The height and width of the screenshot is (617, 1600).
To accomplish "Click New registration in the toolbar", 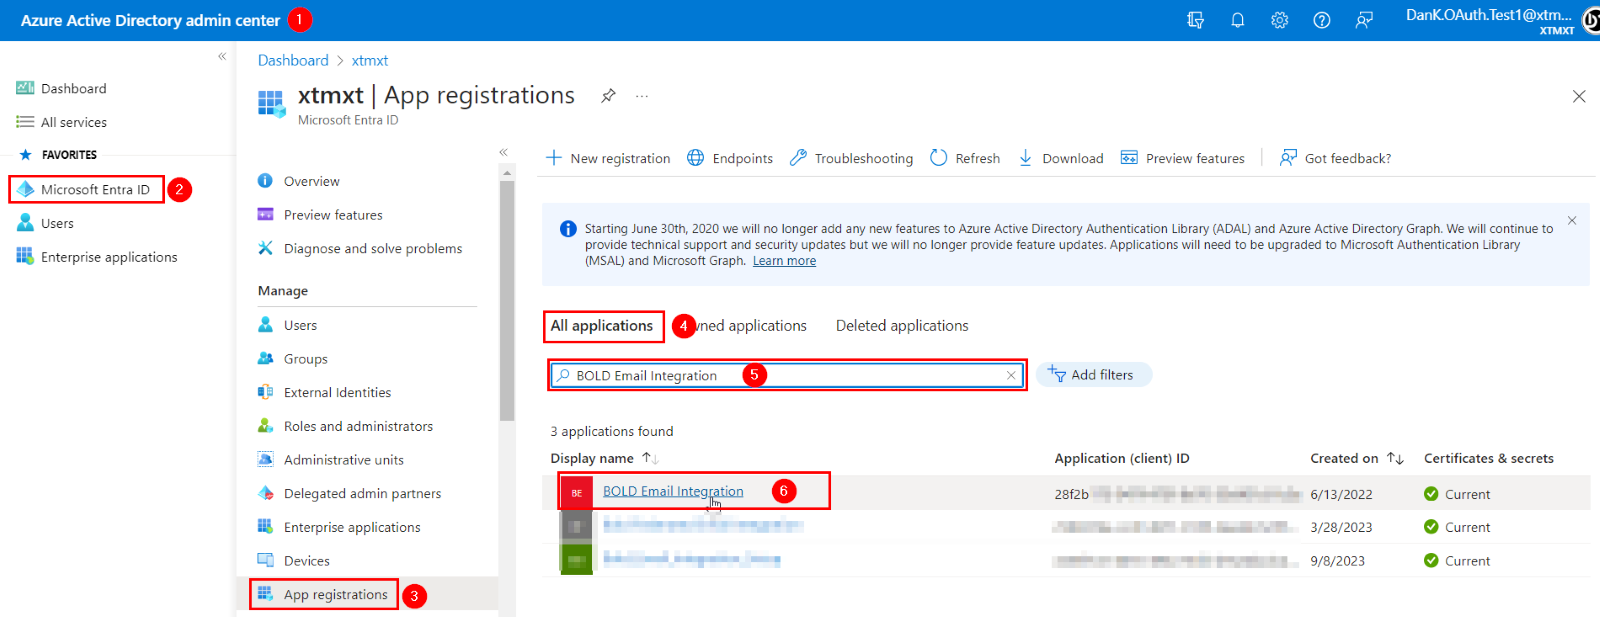I will pos(608,158).
